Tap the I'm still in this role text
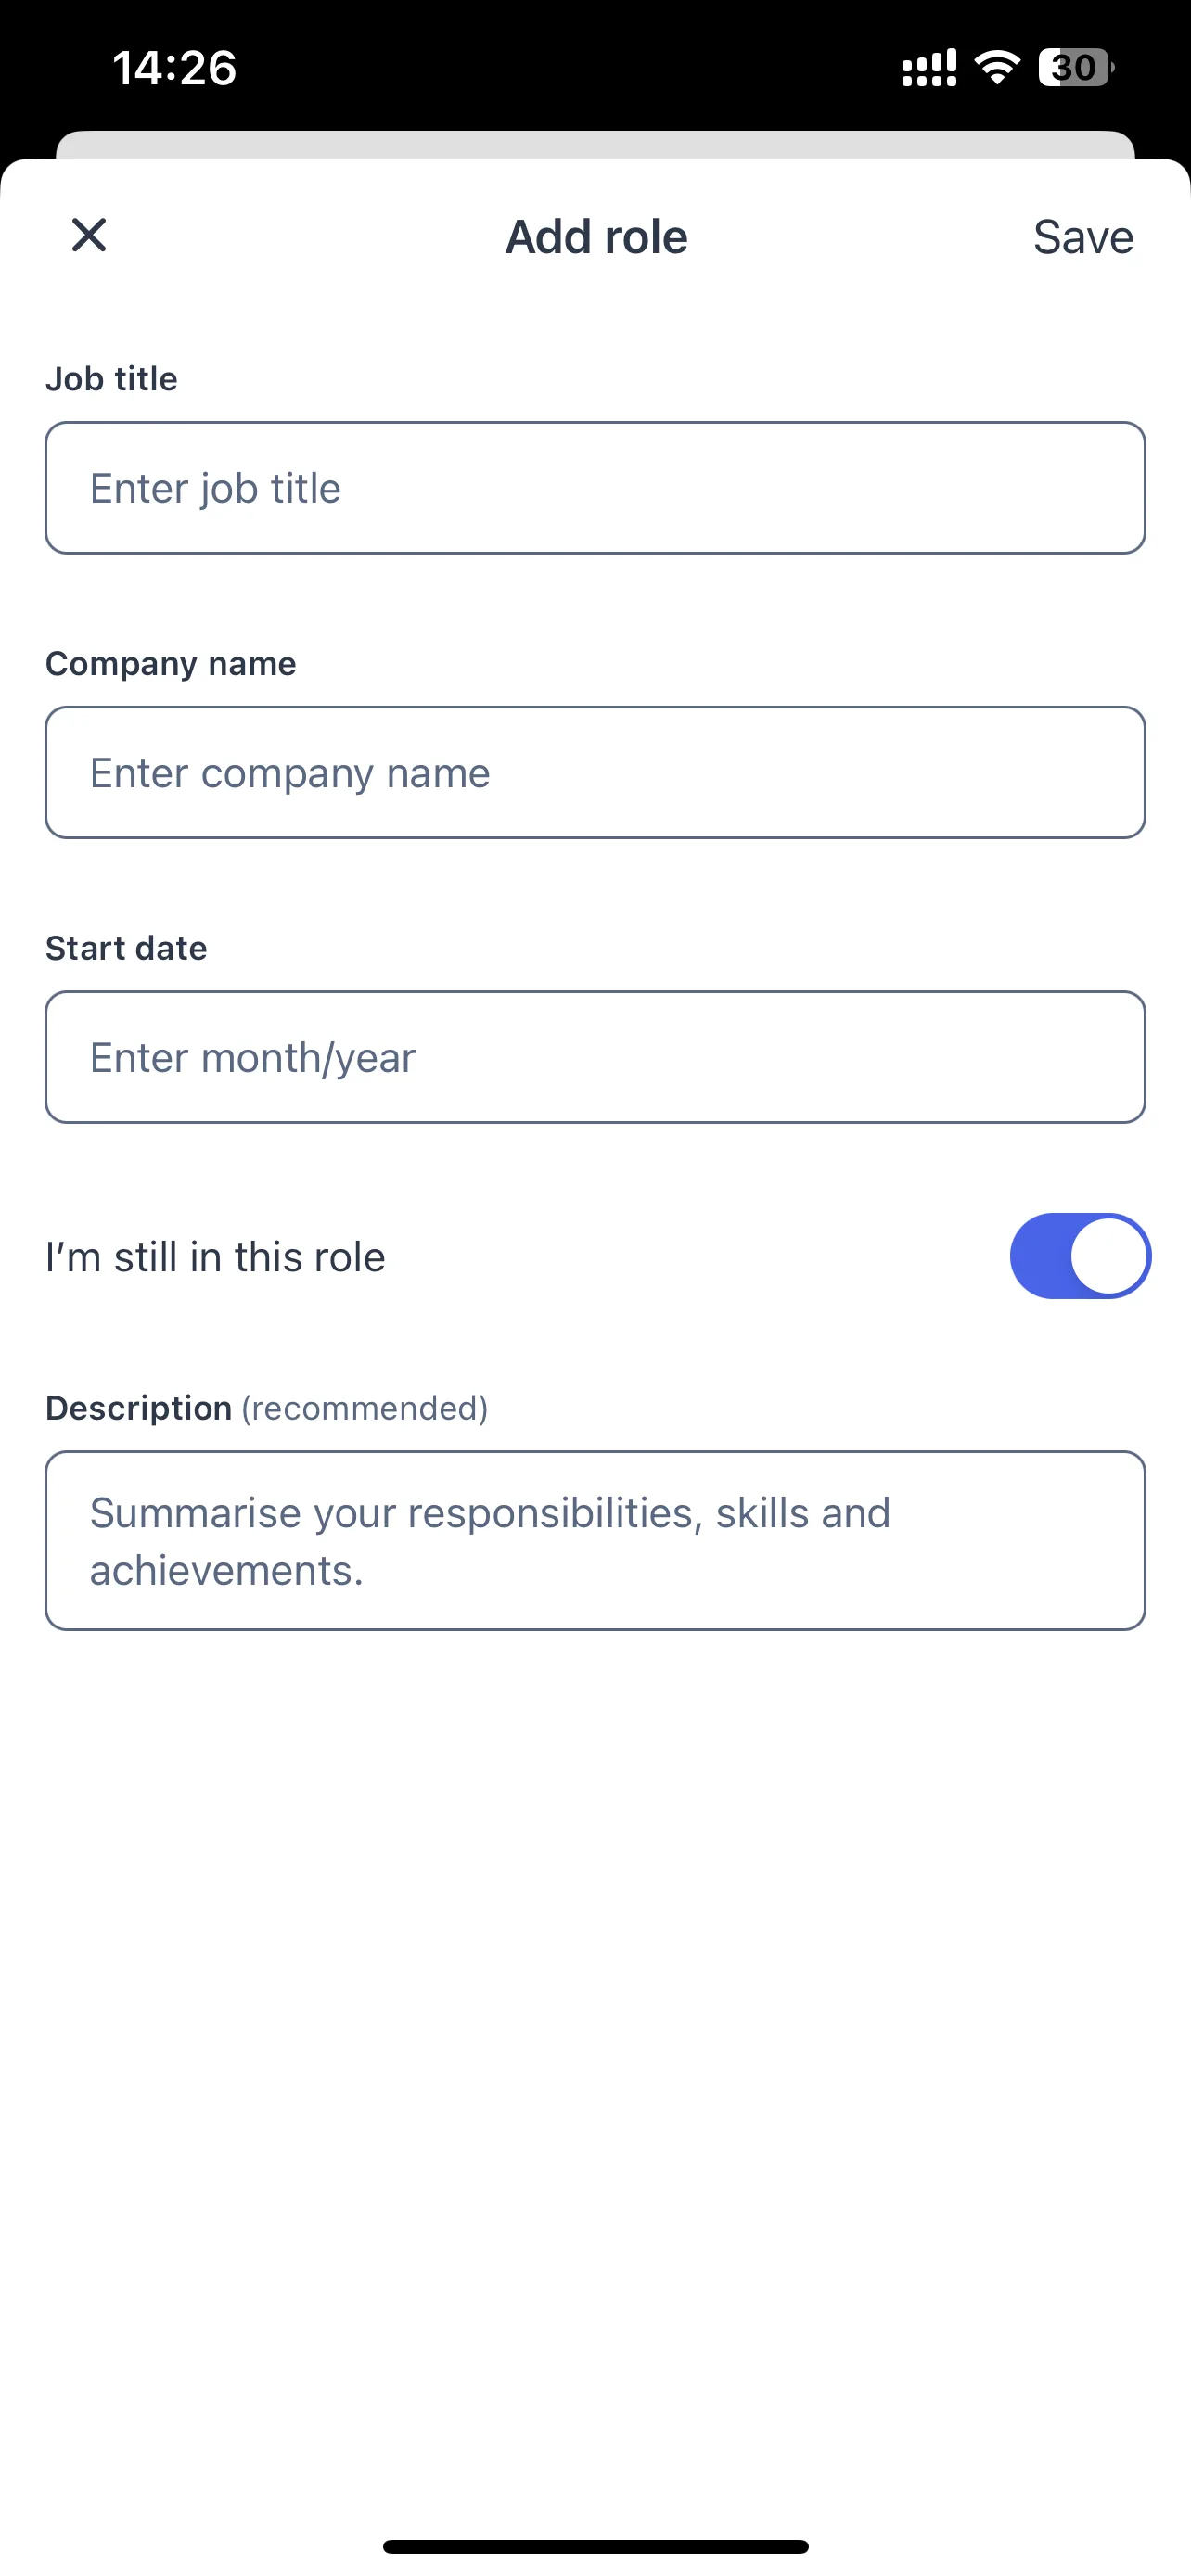The width and height of the screenshot is (1191, 2576). 215,1257
